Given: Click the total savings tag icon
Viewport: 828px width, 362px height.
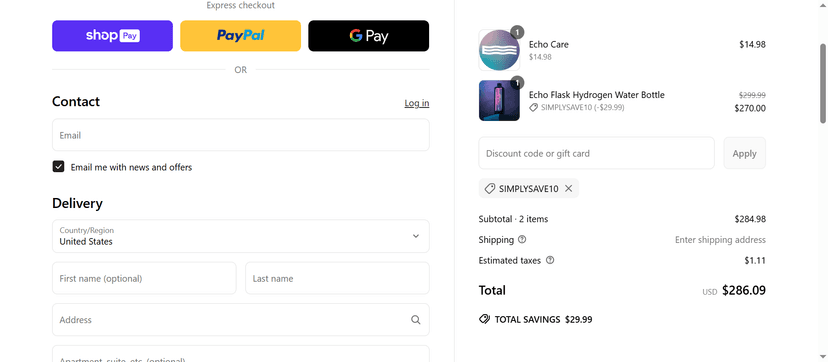Looking at the screenshot, I should (x=484, y=319).
